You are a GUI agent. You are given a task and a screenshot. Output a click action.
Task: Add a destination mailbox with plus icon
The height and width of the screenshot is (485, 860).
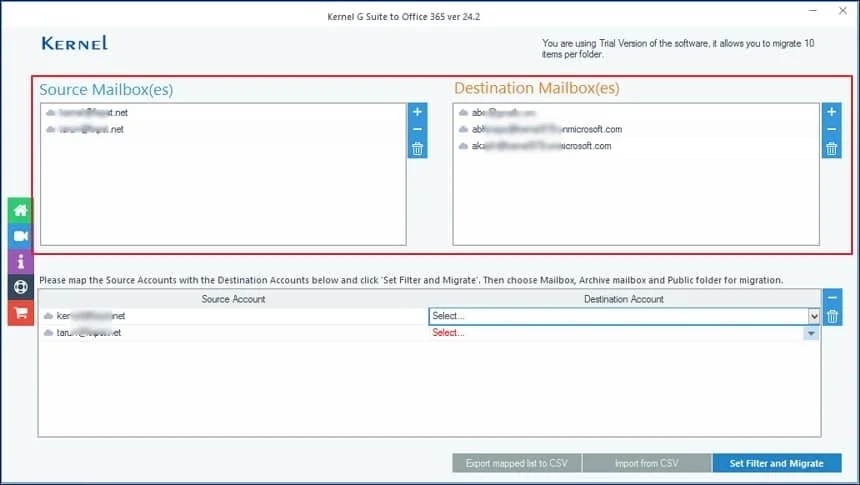[x=831, y=112]
